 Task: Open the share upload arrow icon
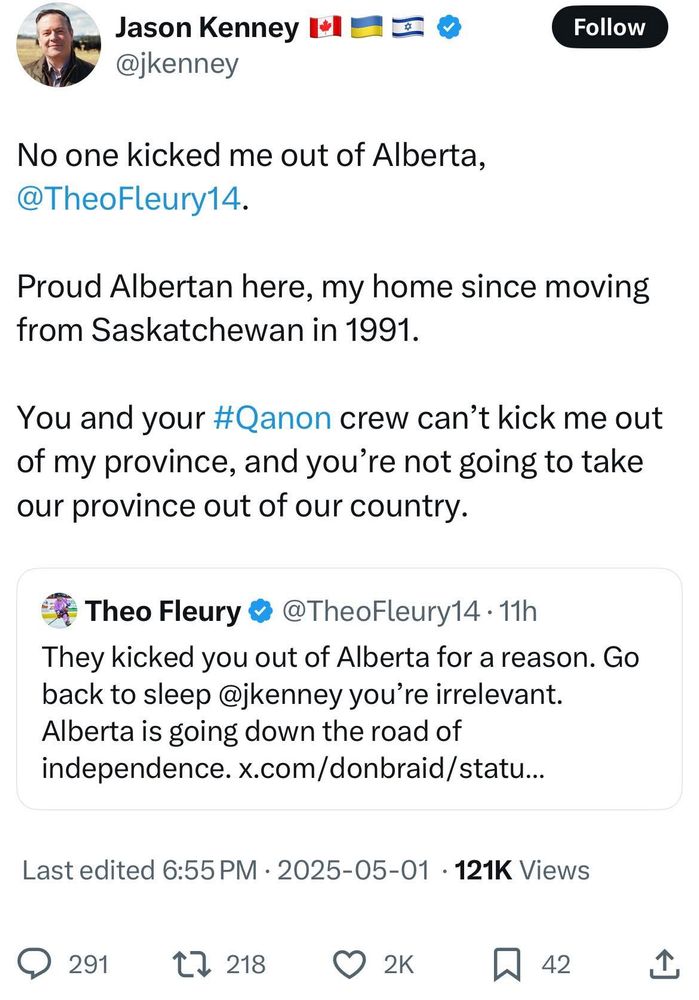(x=664, y=964)
